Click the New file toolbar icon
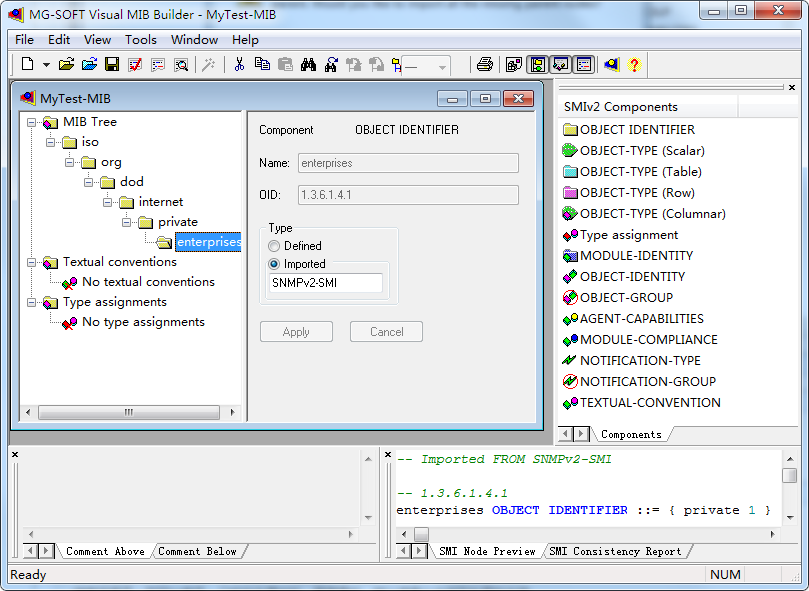The image size is (809, 591). 27,65
